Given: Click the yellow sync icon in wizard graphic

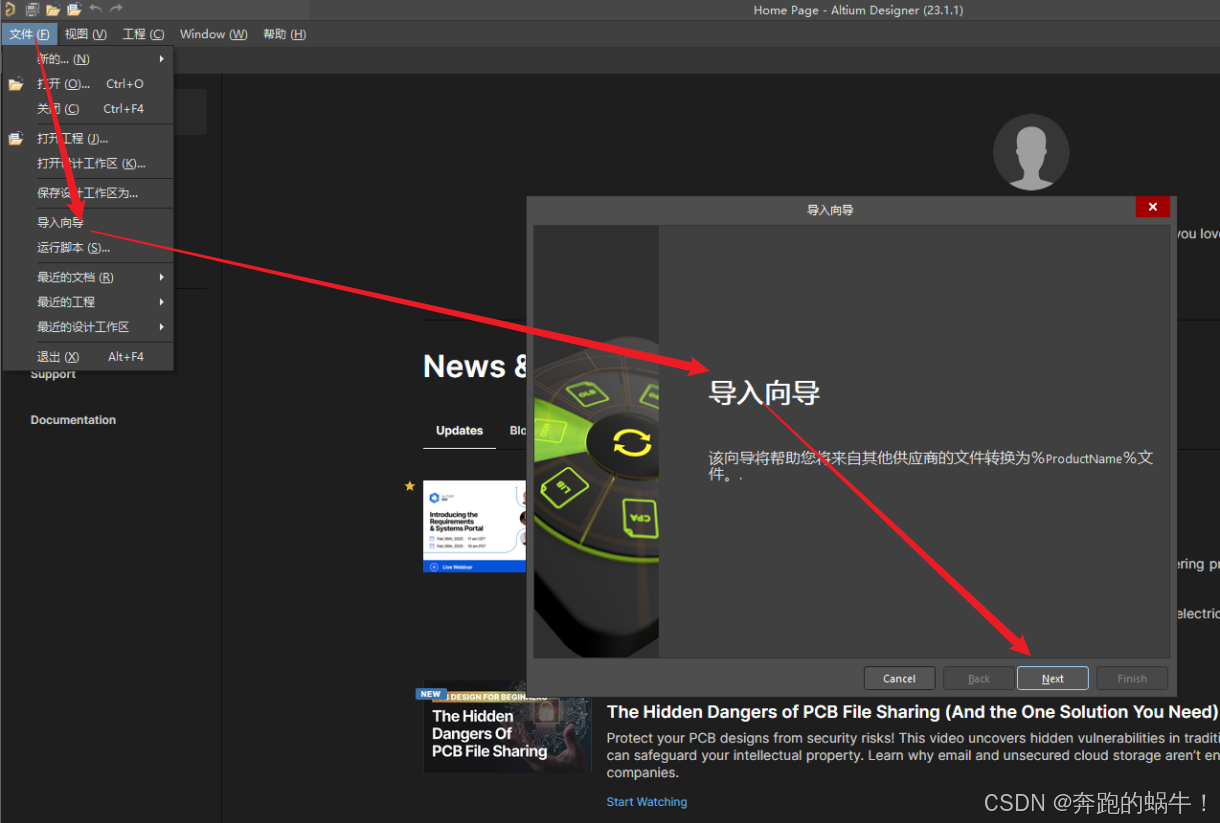Looking at the screenshot, I should [632, 443].
